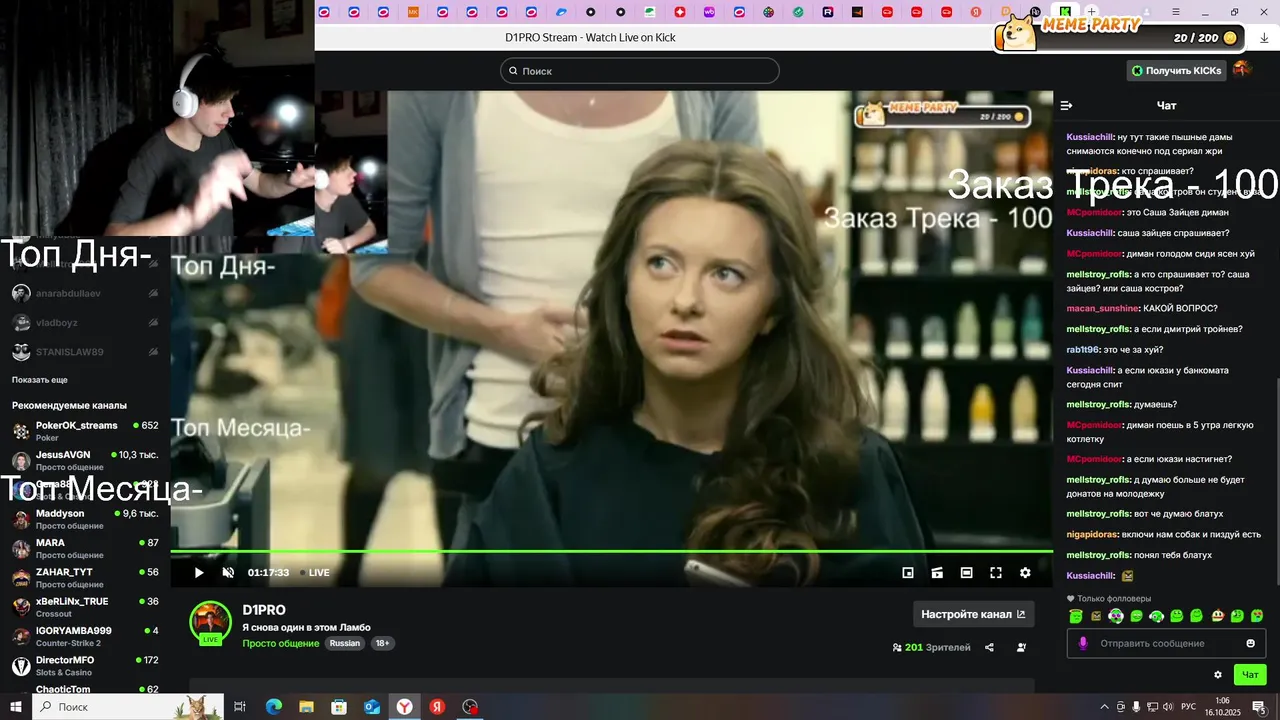Image resolution: width=1280 pixels, height=720 pixels.
Task: Open the Maddyson channel
Action: pos(85,519)
